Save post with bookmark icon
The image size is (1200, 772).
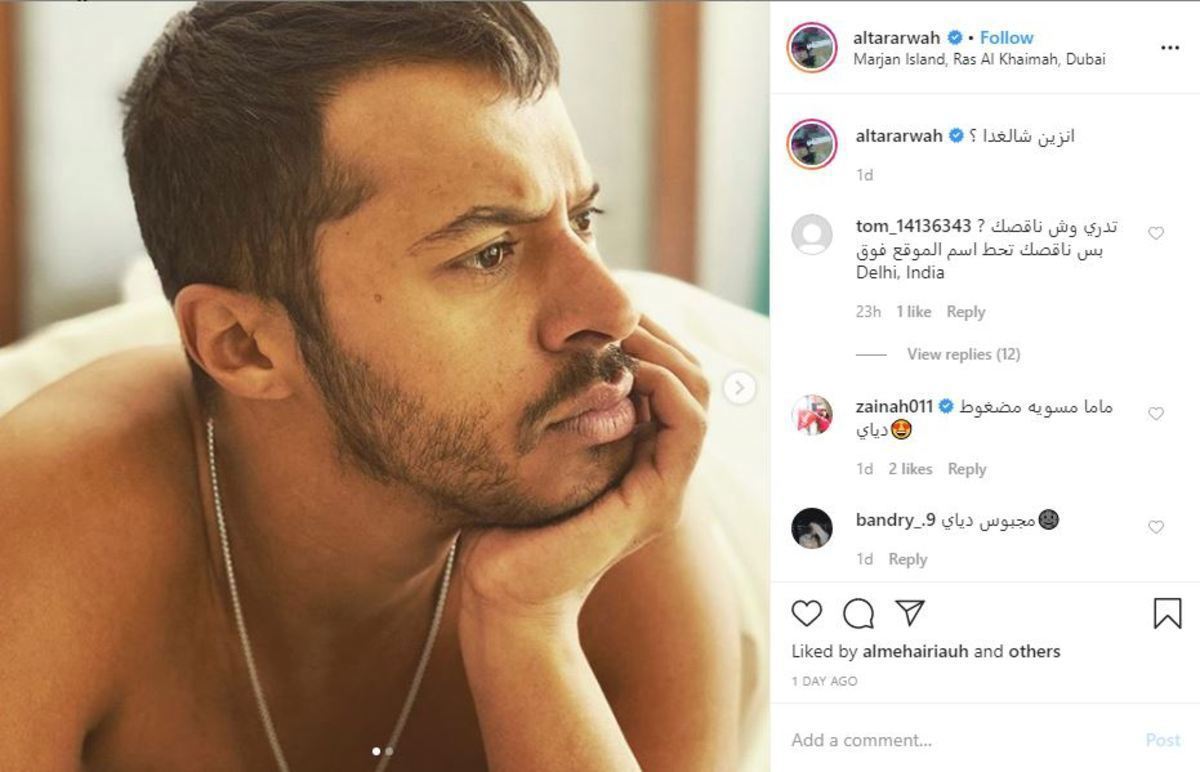click(1167, 613)
